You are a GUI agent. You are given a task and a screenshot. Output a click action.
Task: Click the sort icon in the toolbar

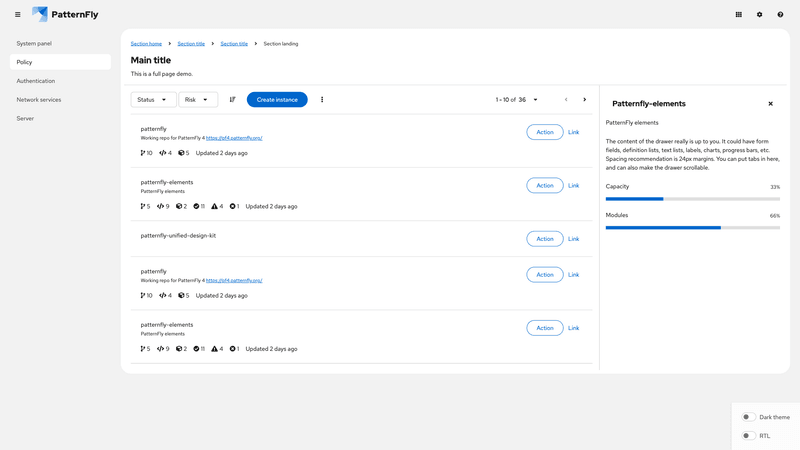click(x=232, y=99)
